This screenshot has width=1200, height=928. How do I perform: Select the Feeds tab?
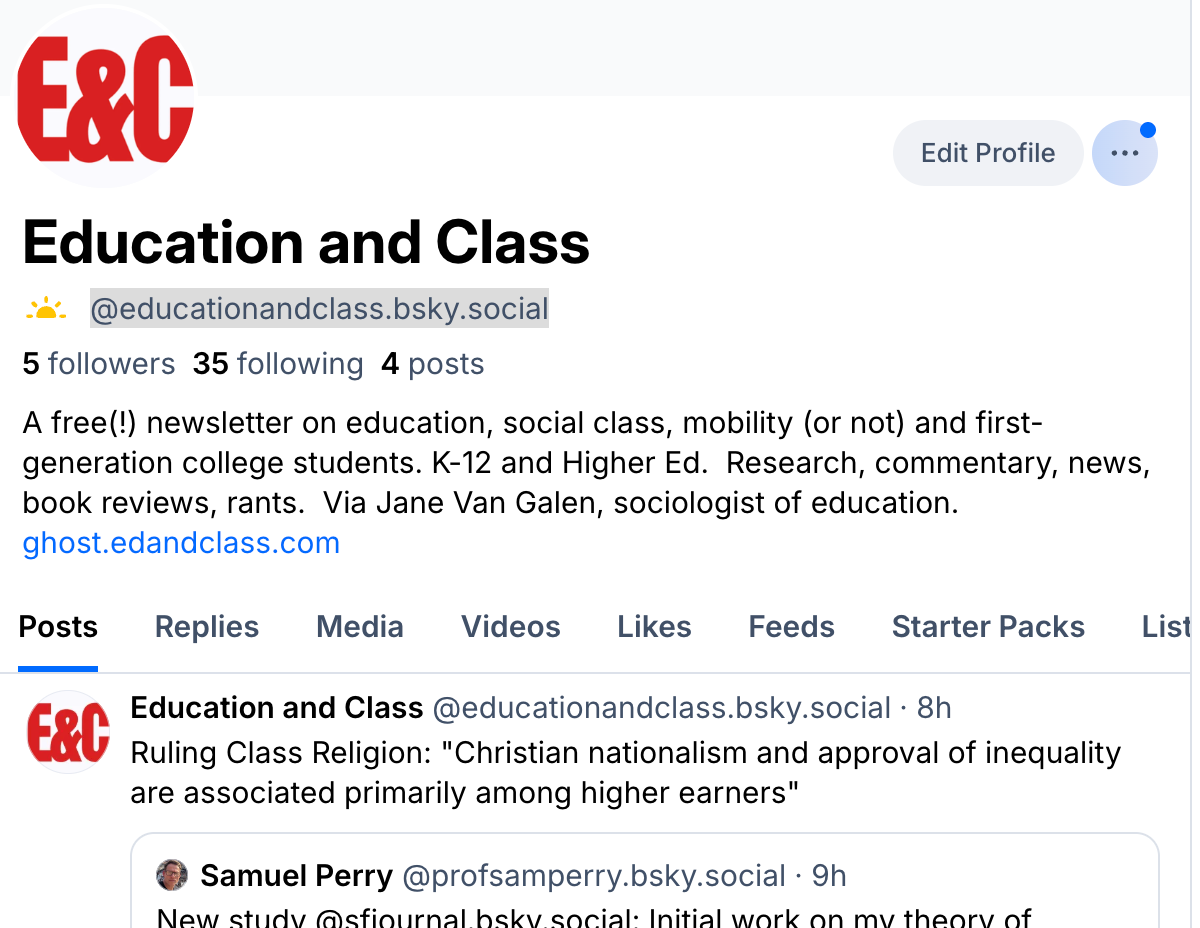tap(791, 627)
